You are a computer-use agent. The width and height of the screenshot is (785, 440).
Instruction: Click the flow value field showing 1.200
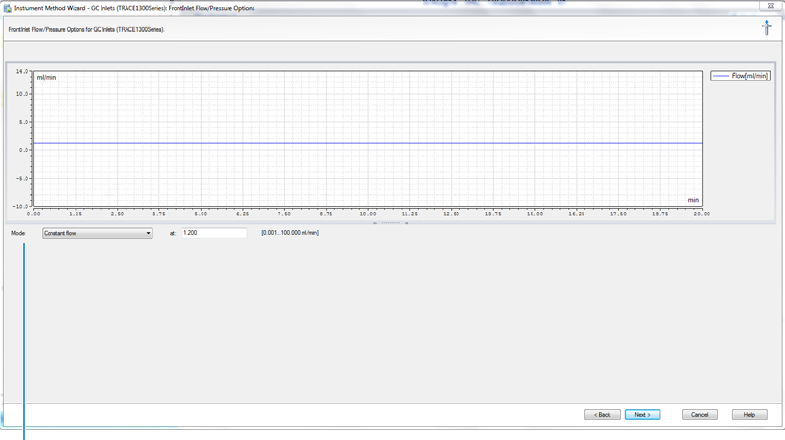click(x=214, y=233)
